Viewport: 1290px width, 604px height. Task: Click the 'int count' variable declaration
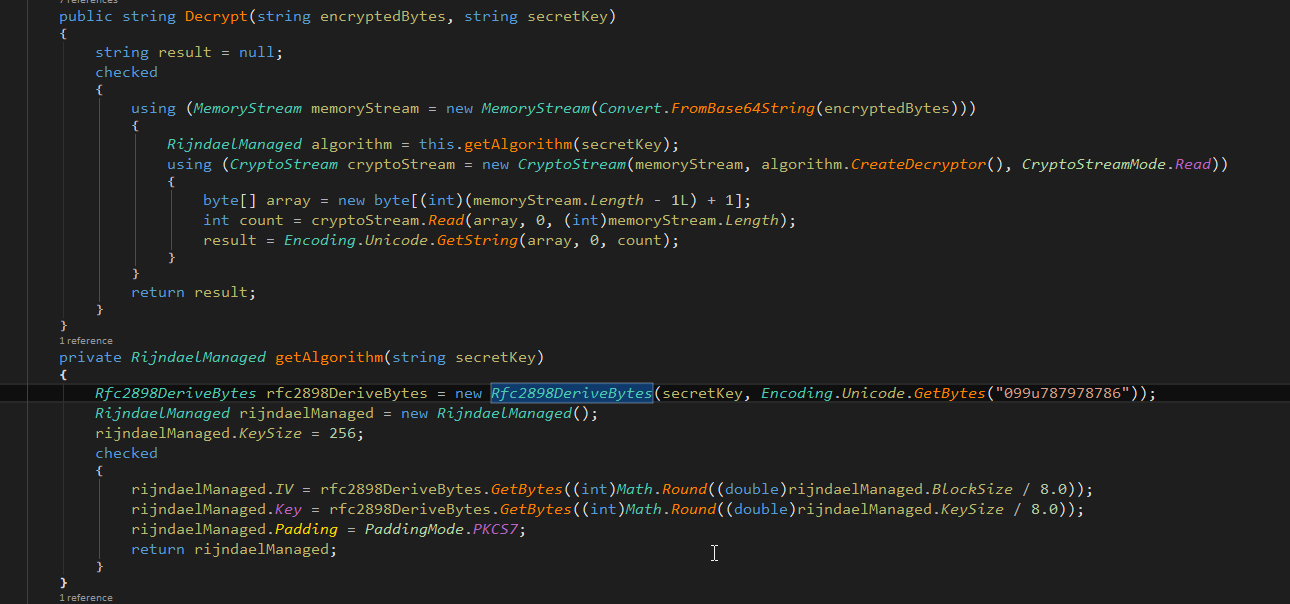[243, 220]
